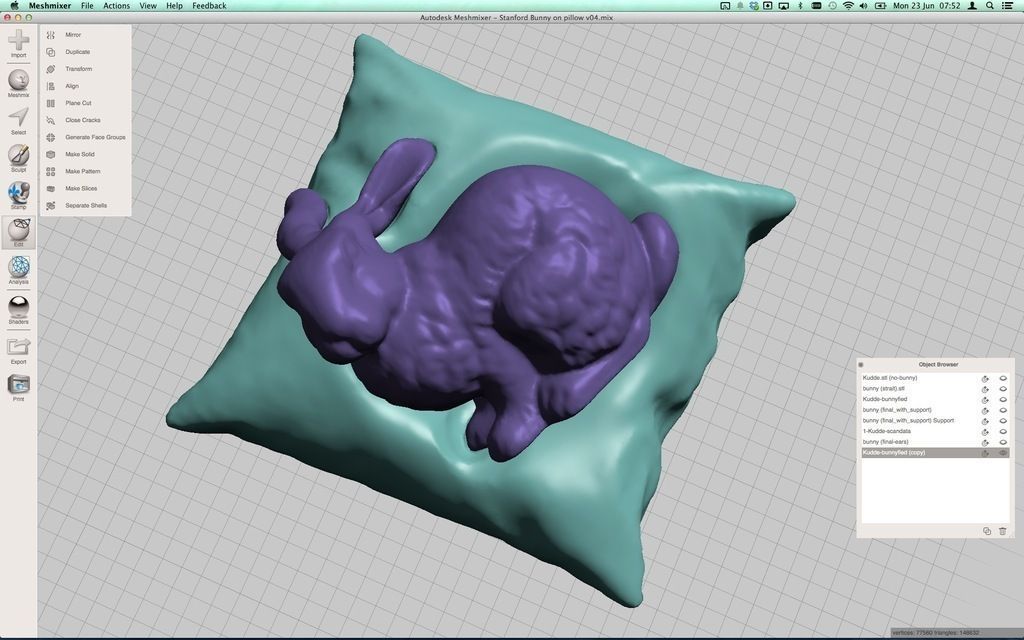
Task: Toggle visibility of Kudde-bunnyfied (copy)
Action: tap(1003, 453)
